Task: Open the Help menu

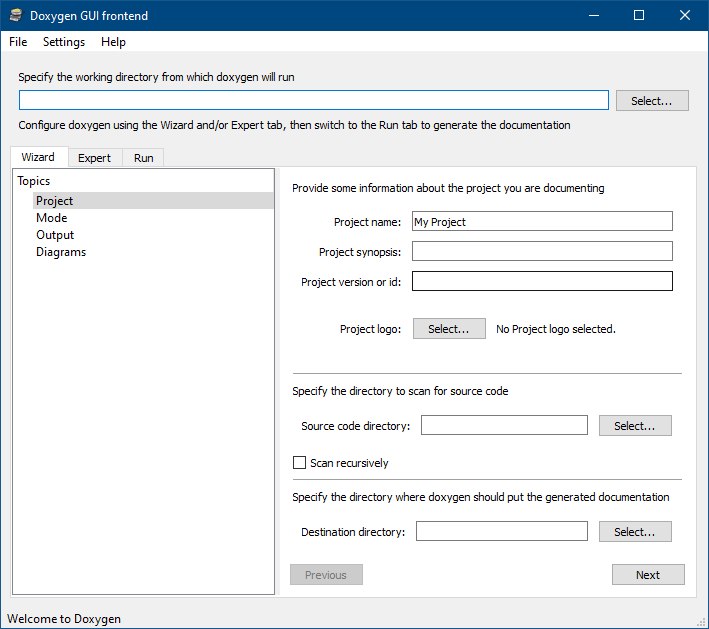Action: coord(113,42)
